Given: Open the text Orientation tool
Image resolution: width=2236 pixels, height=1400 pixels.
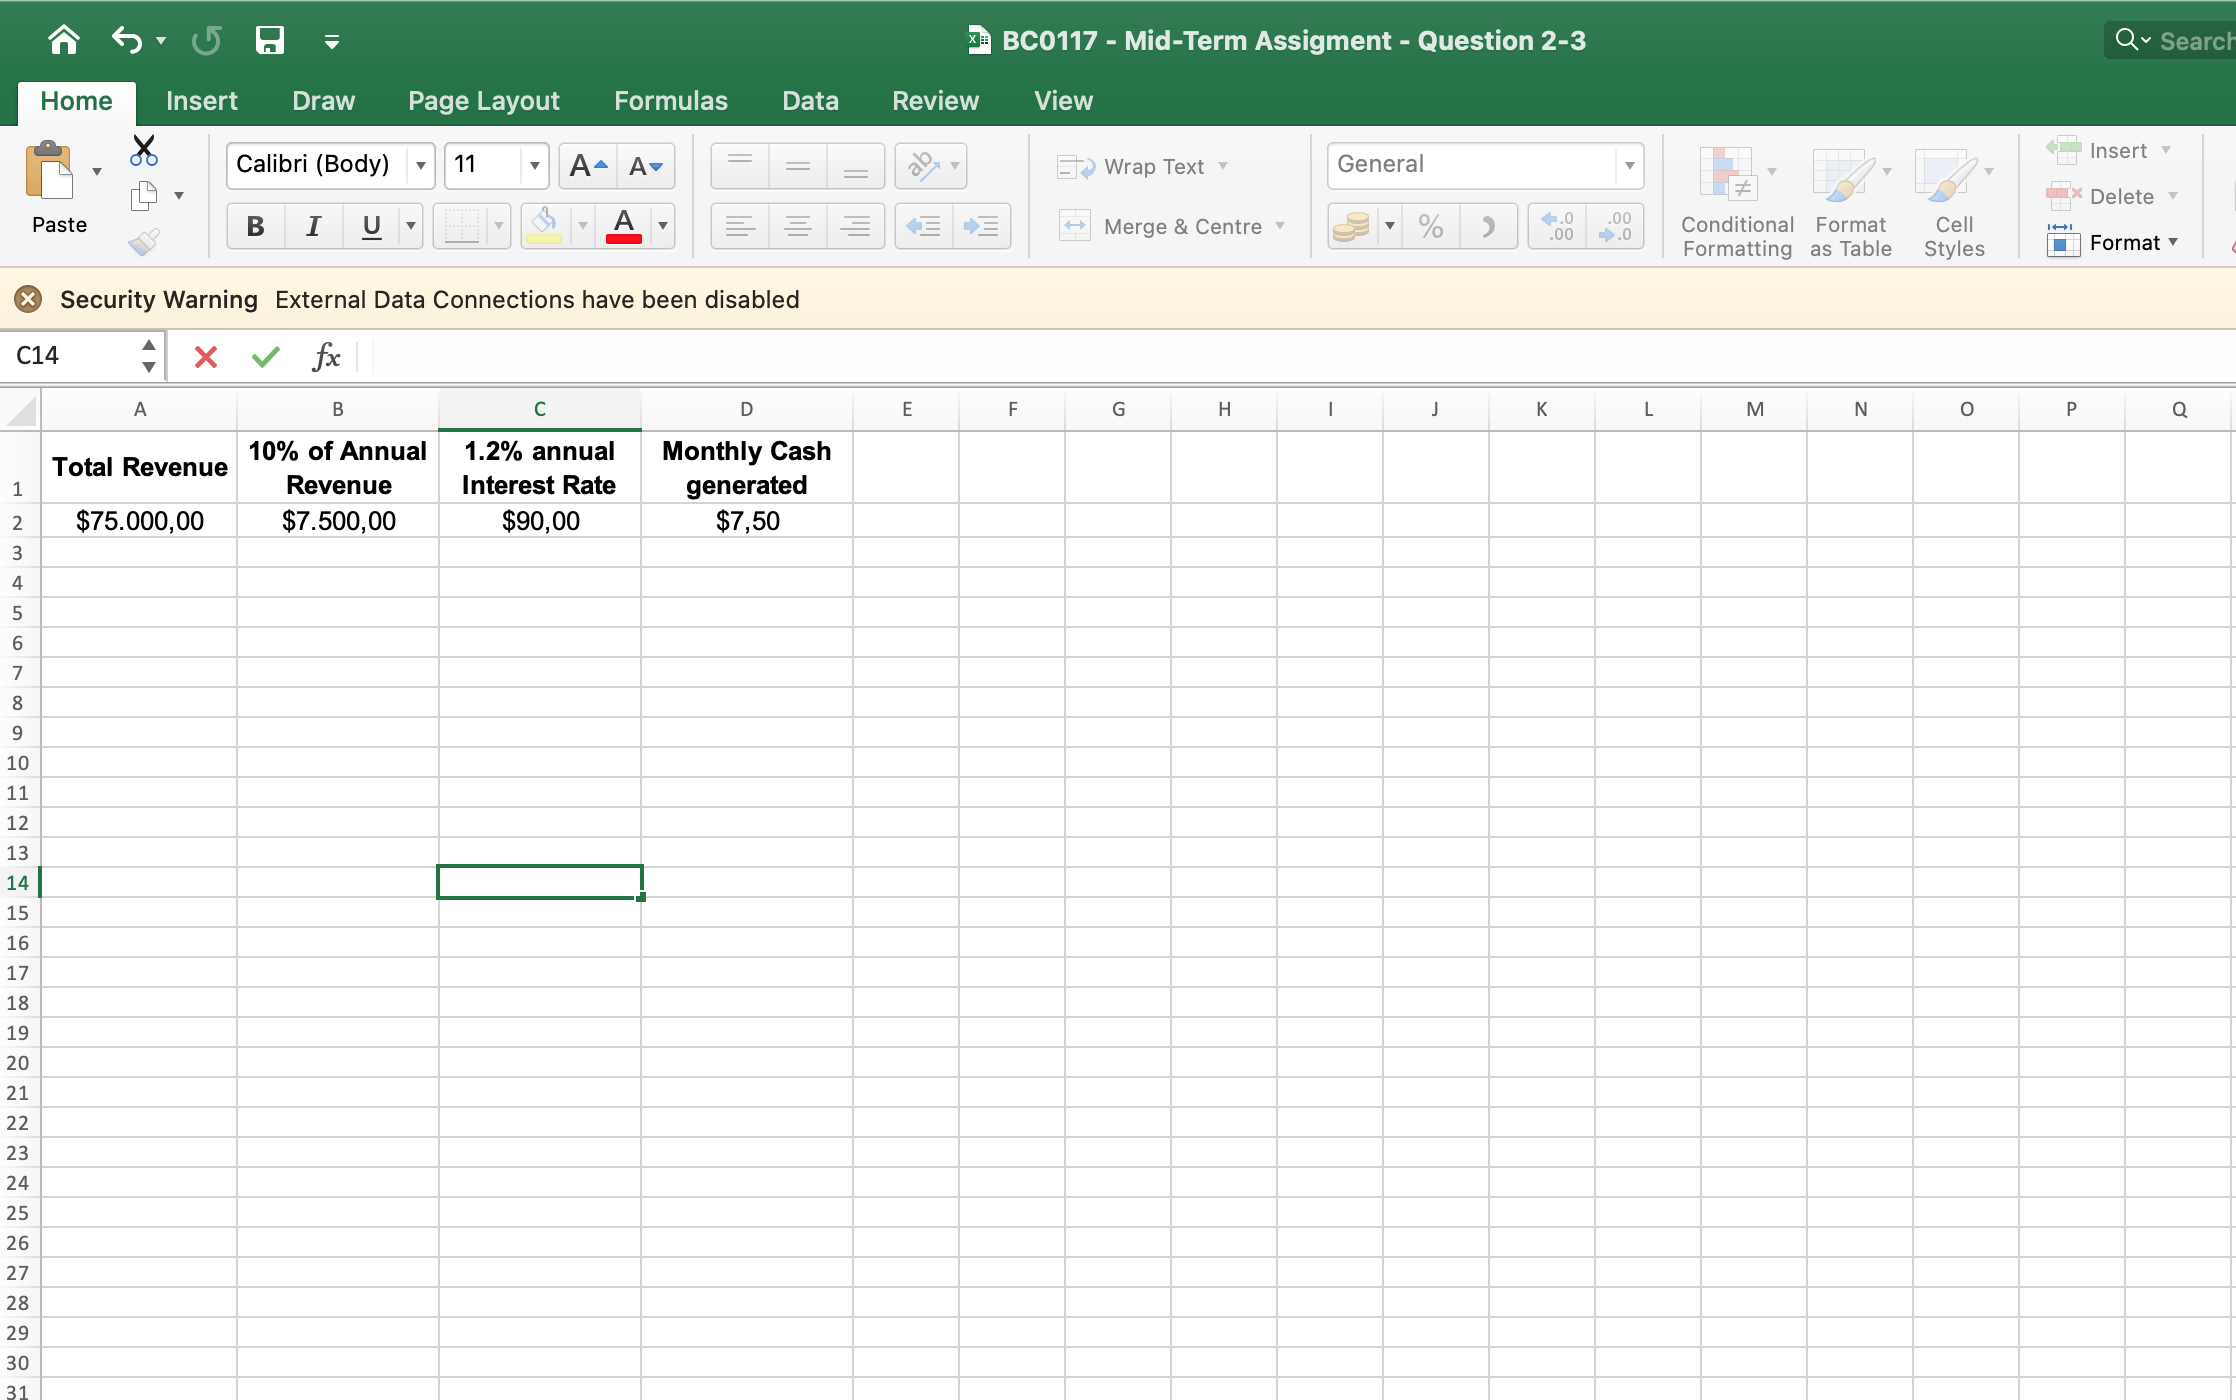Looking at the screenshot, I should pyautogui.click(x=924, y=165).
